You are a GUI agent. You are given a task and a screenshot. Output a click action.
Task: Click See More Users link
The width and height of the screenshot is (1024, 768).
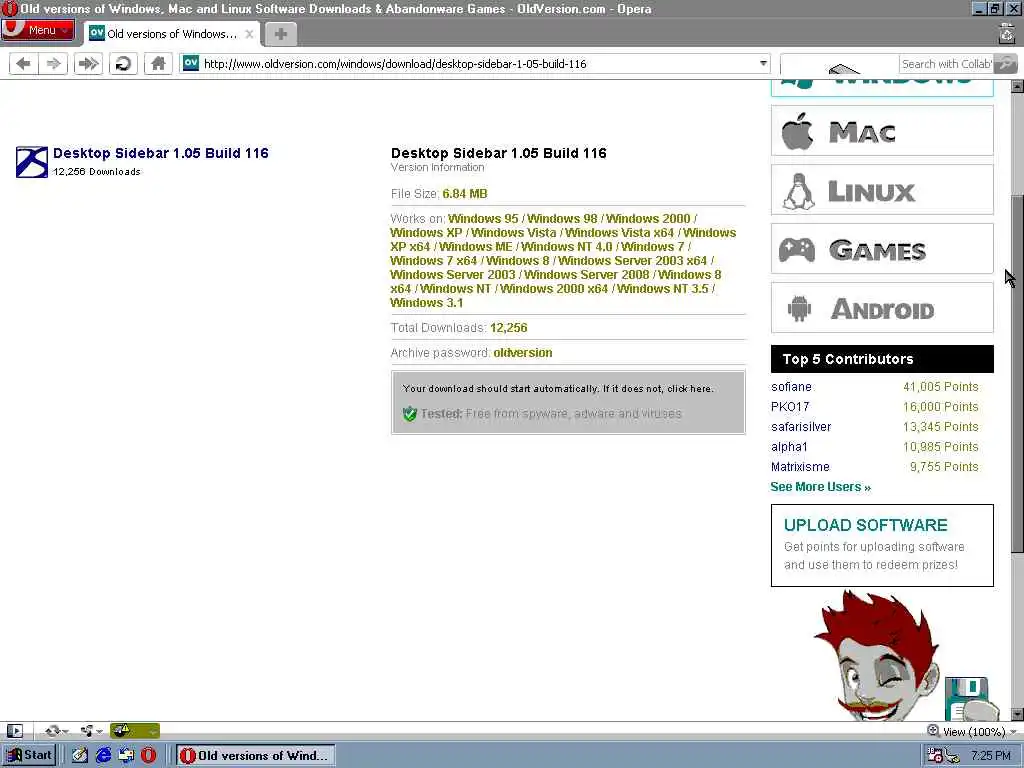point(820,487)
